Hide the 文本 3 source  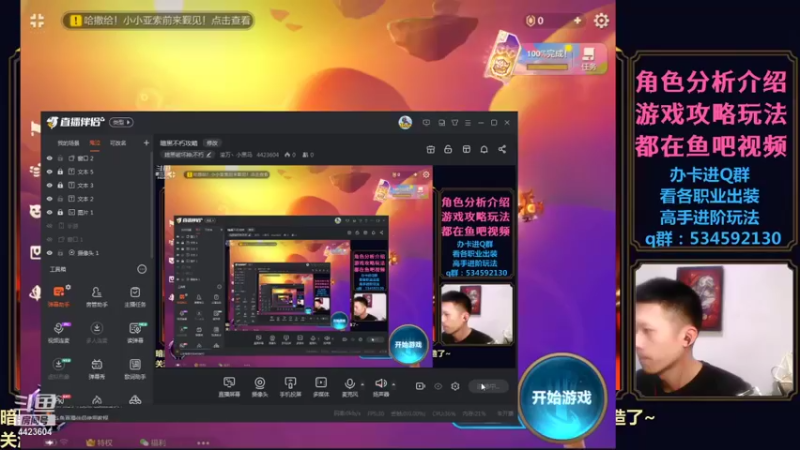pos(49,185)
